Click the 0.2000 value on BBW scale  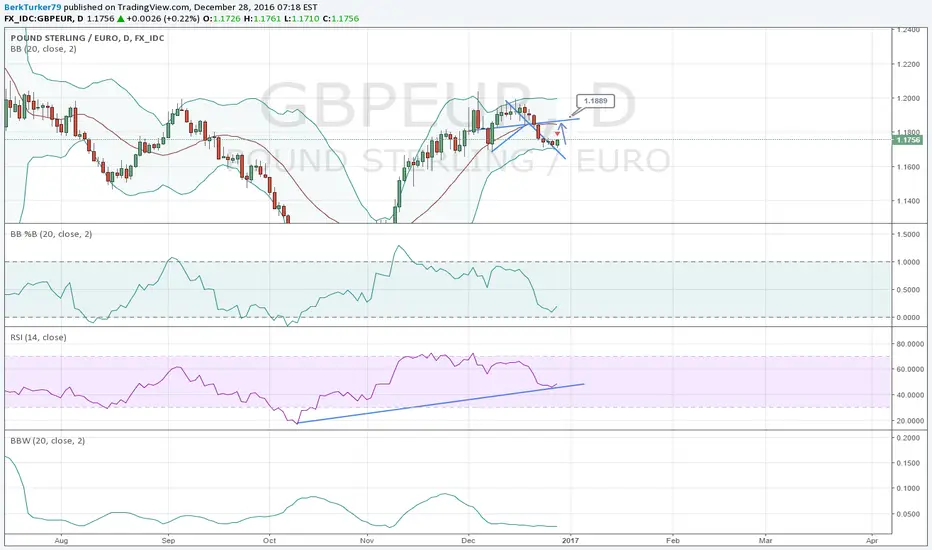[909, 438]
